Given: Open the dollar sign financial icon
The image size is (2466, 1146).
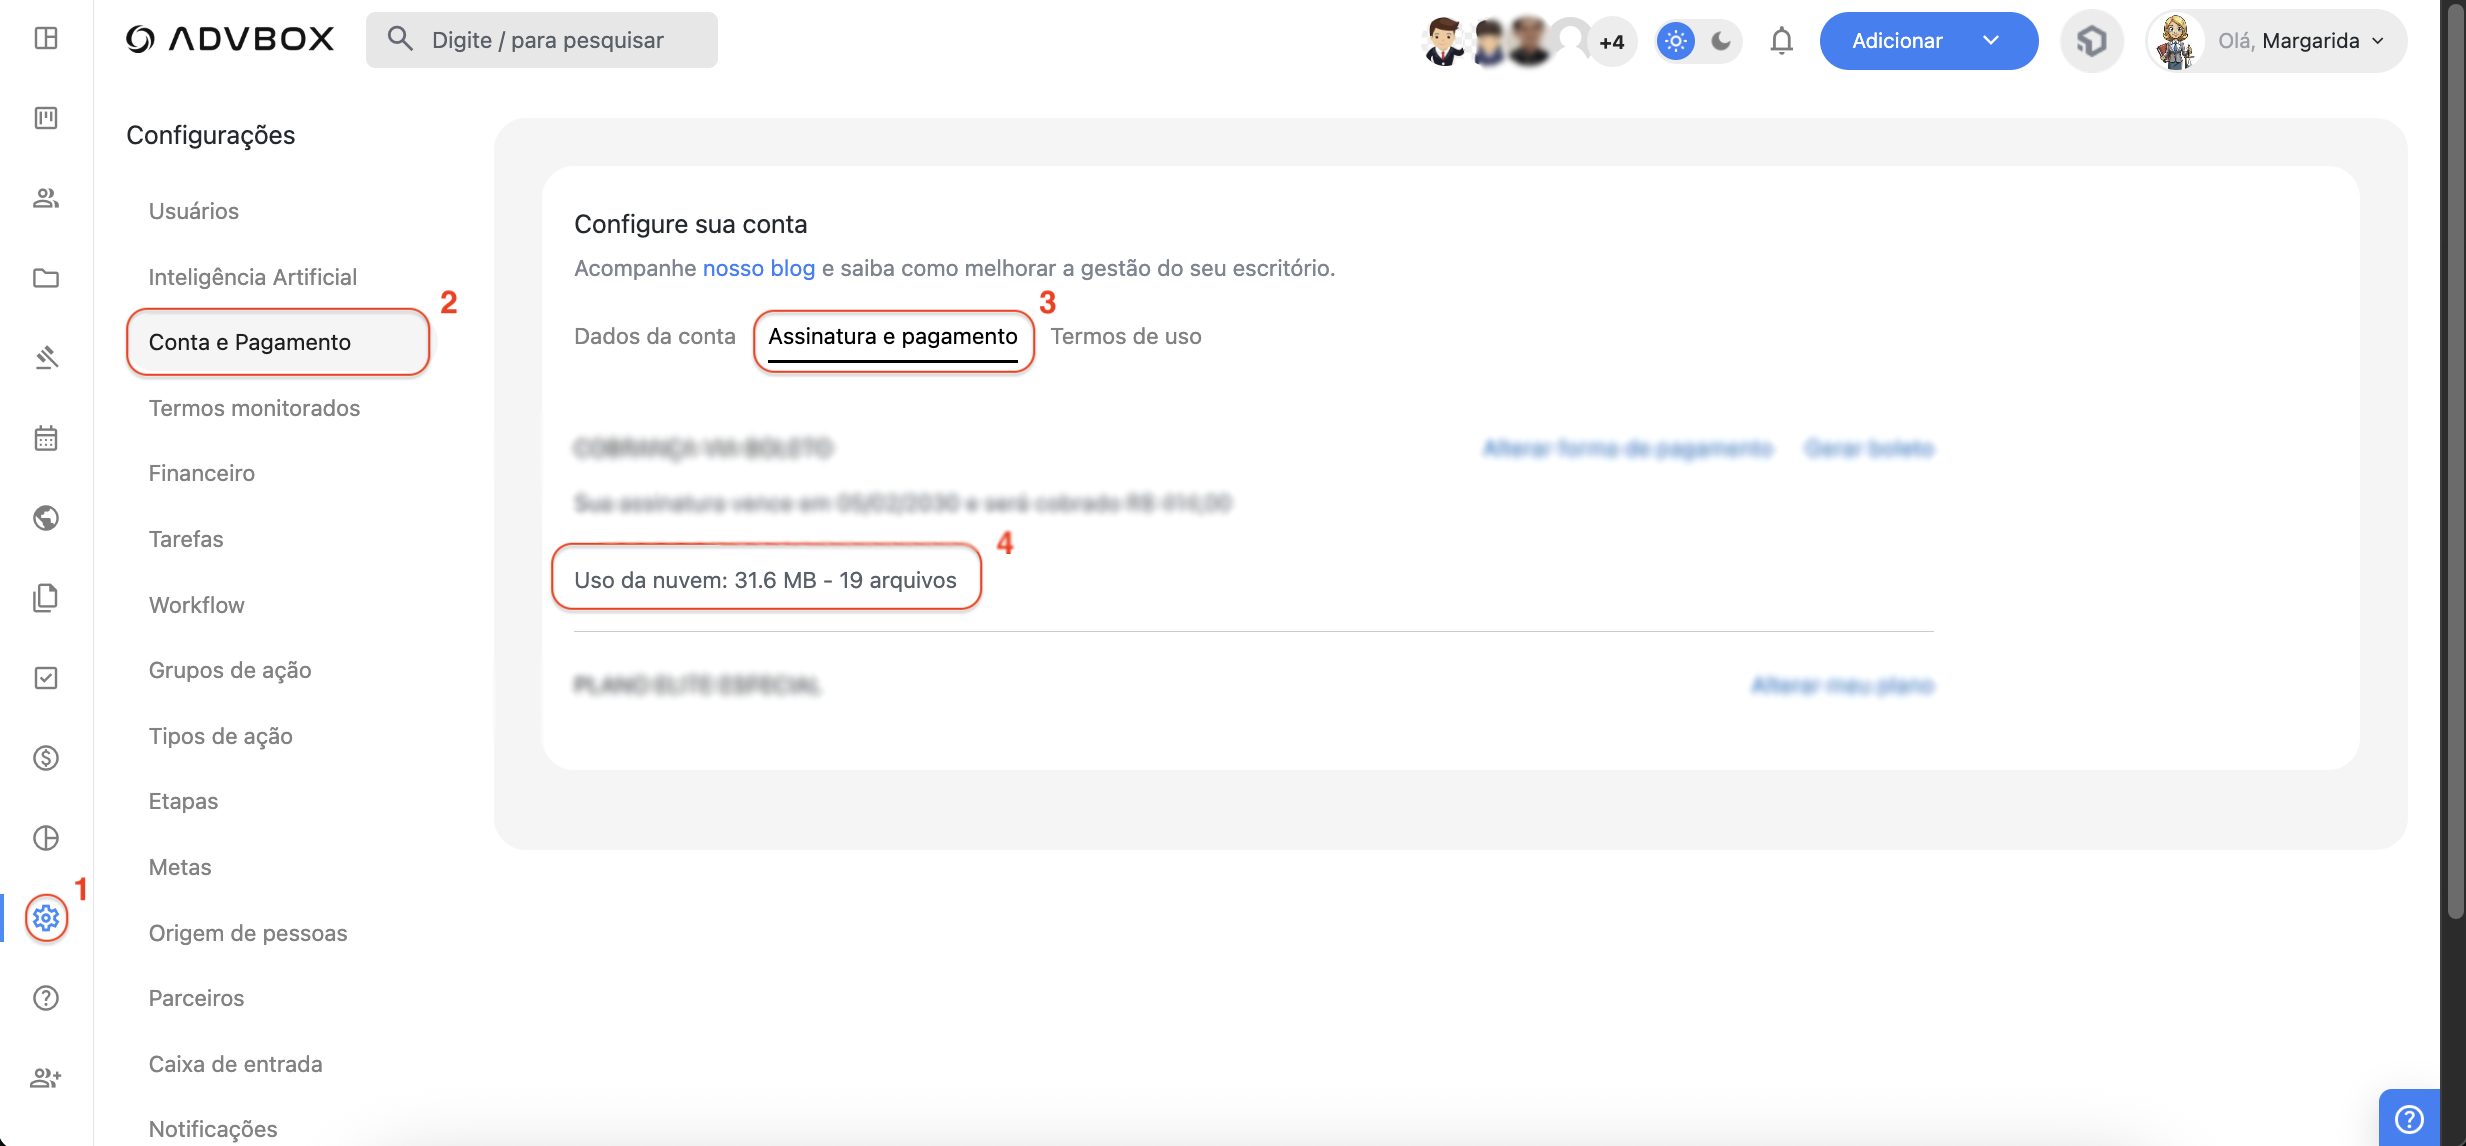Looking at the screenshot, I should click(46, 758).
